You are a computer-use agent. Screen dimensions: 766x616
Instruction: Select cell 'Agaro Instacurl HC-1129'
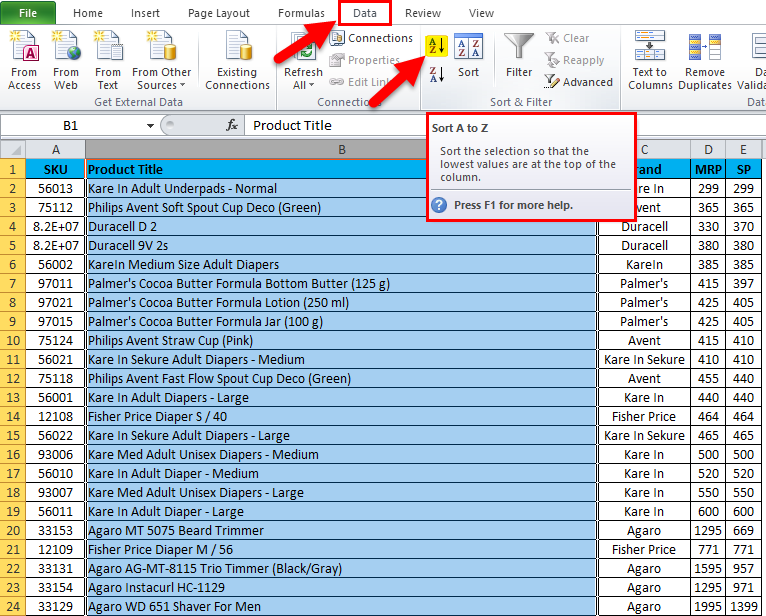tap(341, 587)
